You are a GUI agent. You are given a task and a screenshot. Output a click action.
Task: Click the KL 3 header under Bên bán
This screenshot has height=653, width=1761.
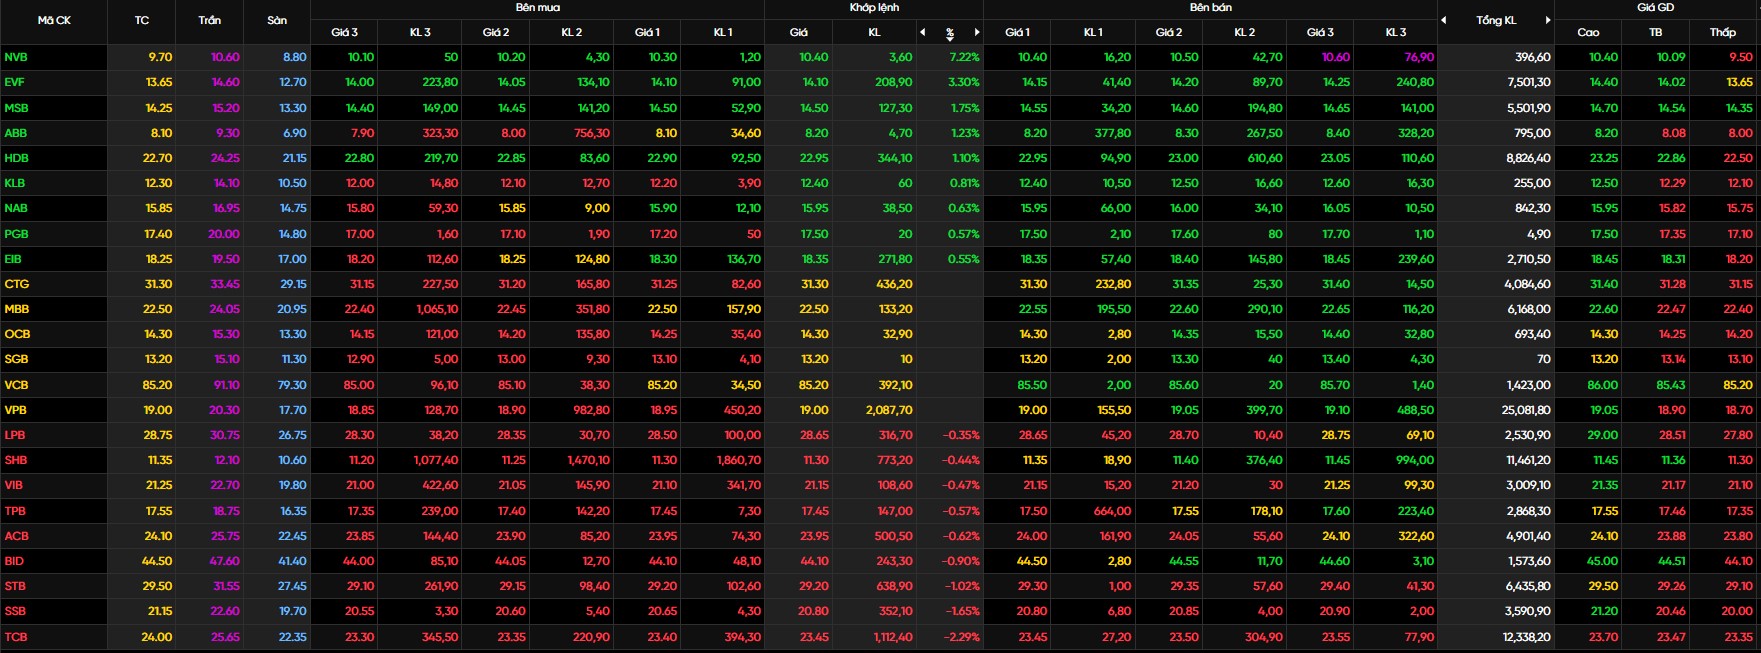(1396, 32)
